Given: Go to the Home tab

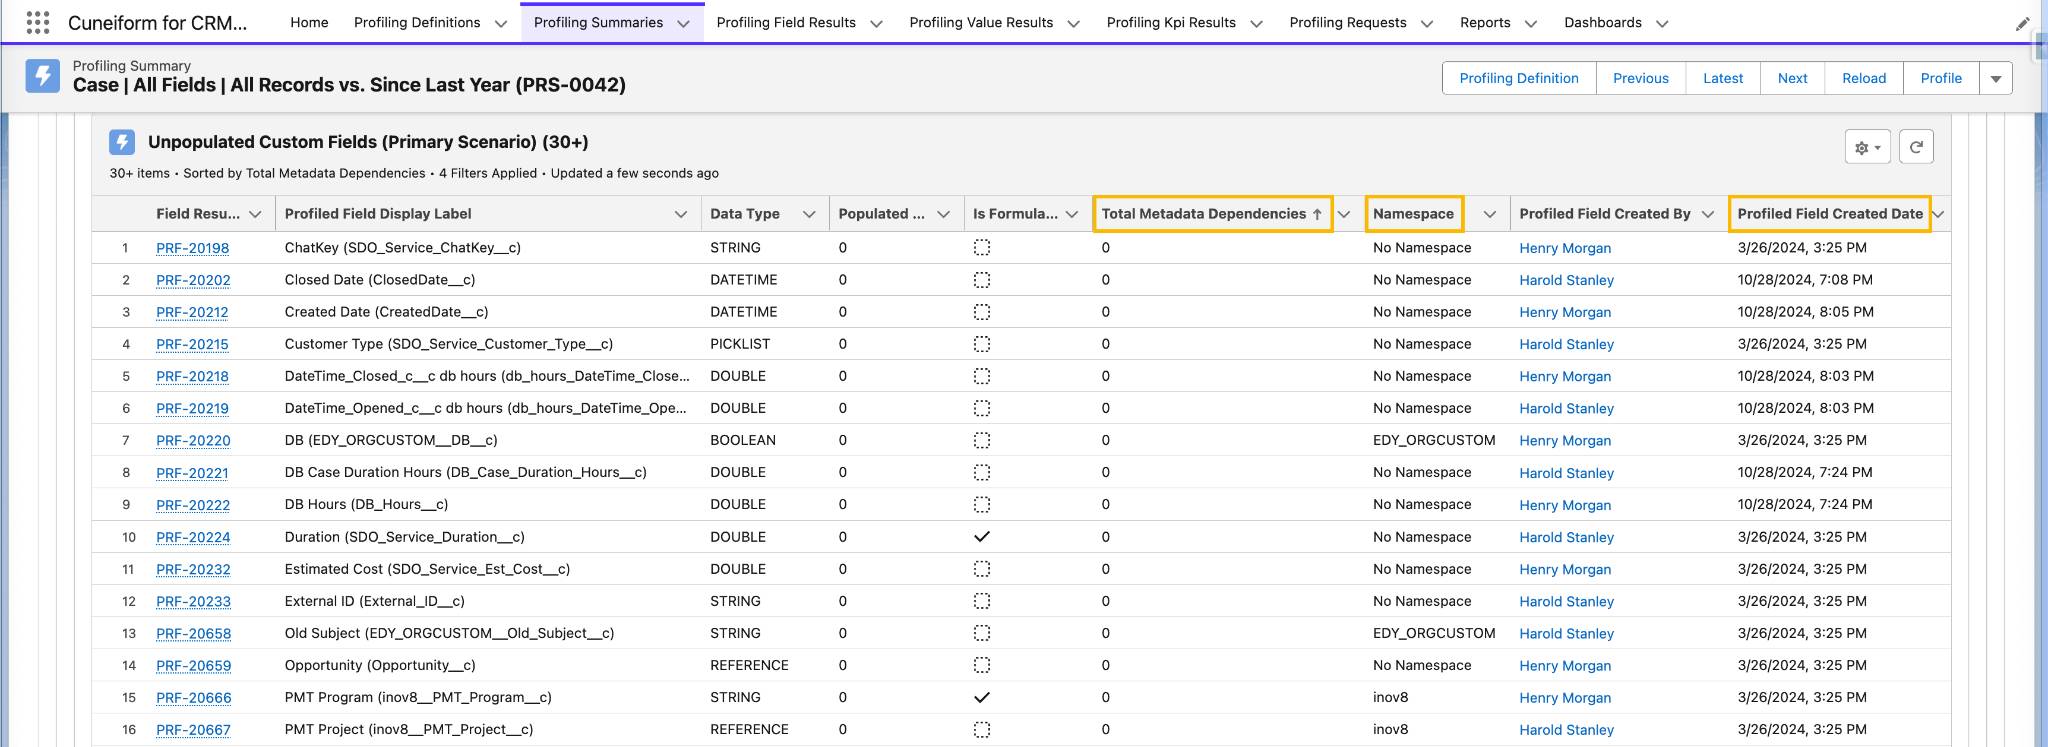Looking at the screenshot, I should click(309, 22).
